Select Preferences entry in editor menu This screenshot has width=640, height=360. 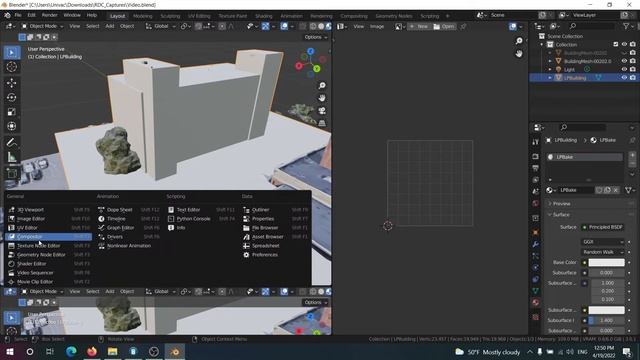[x=276, y=255]
